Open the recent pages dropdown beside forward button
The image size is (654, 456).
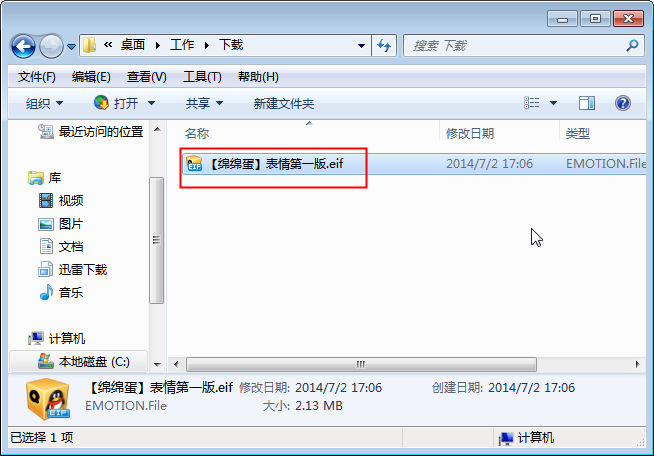pyautogui.click(x=72, y=46)
